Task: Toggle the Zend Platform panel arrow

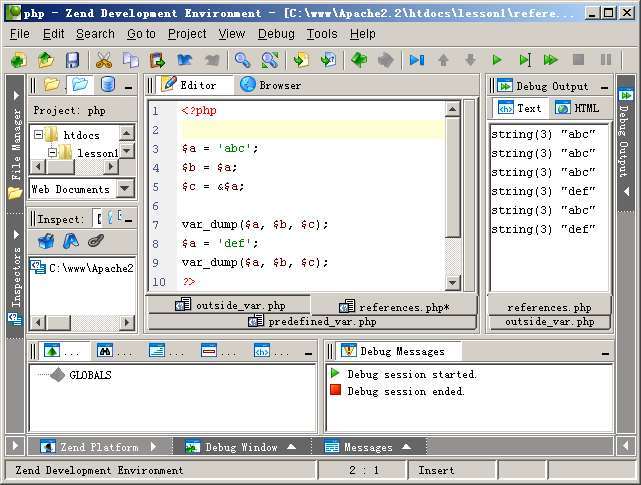Action: coord(153,446)
